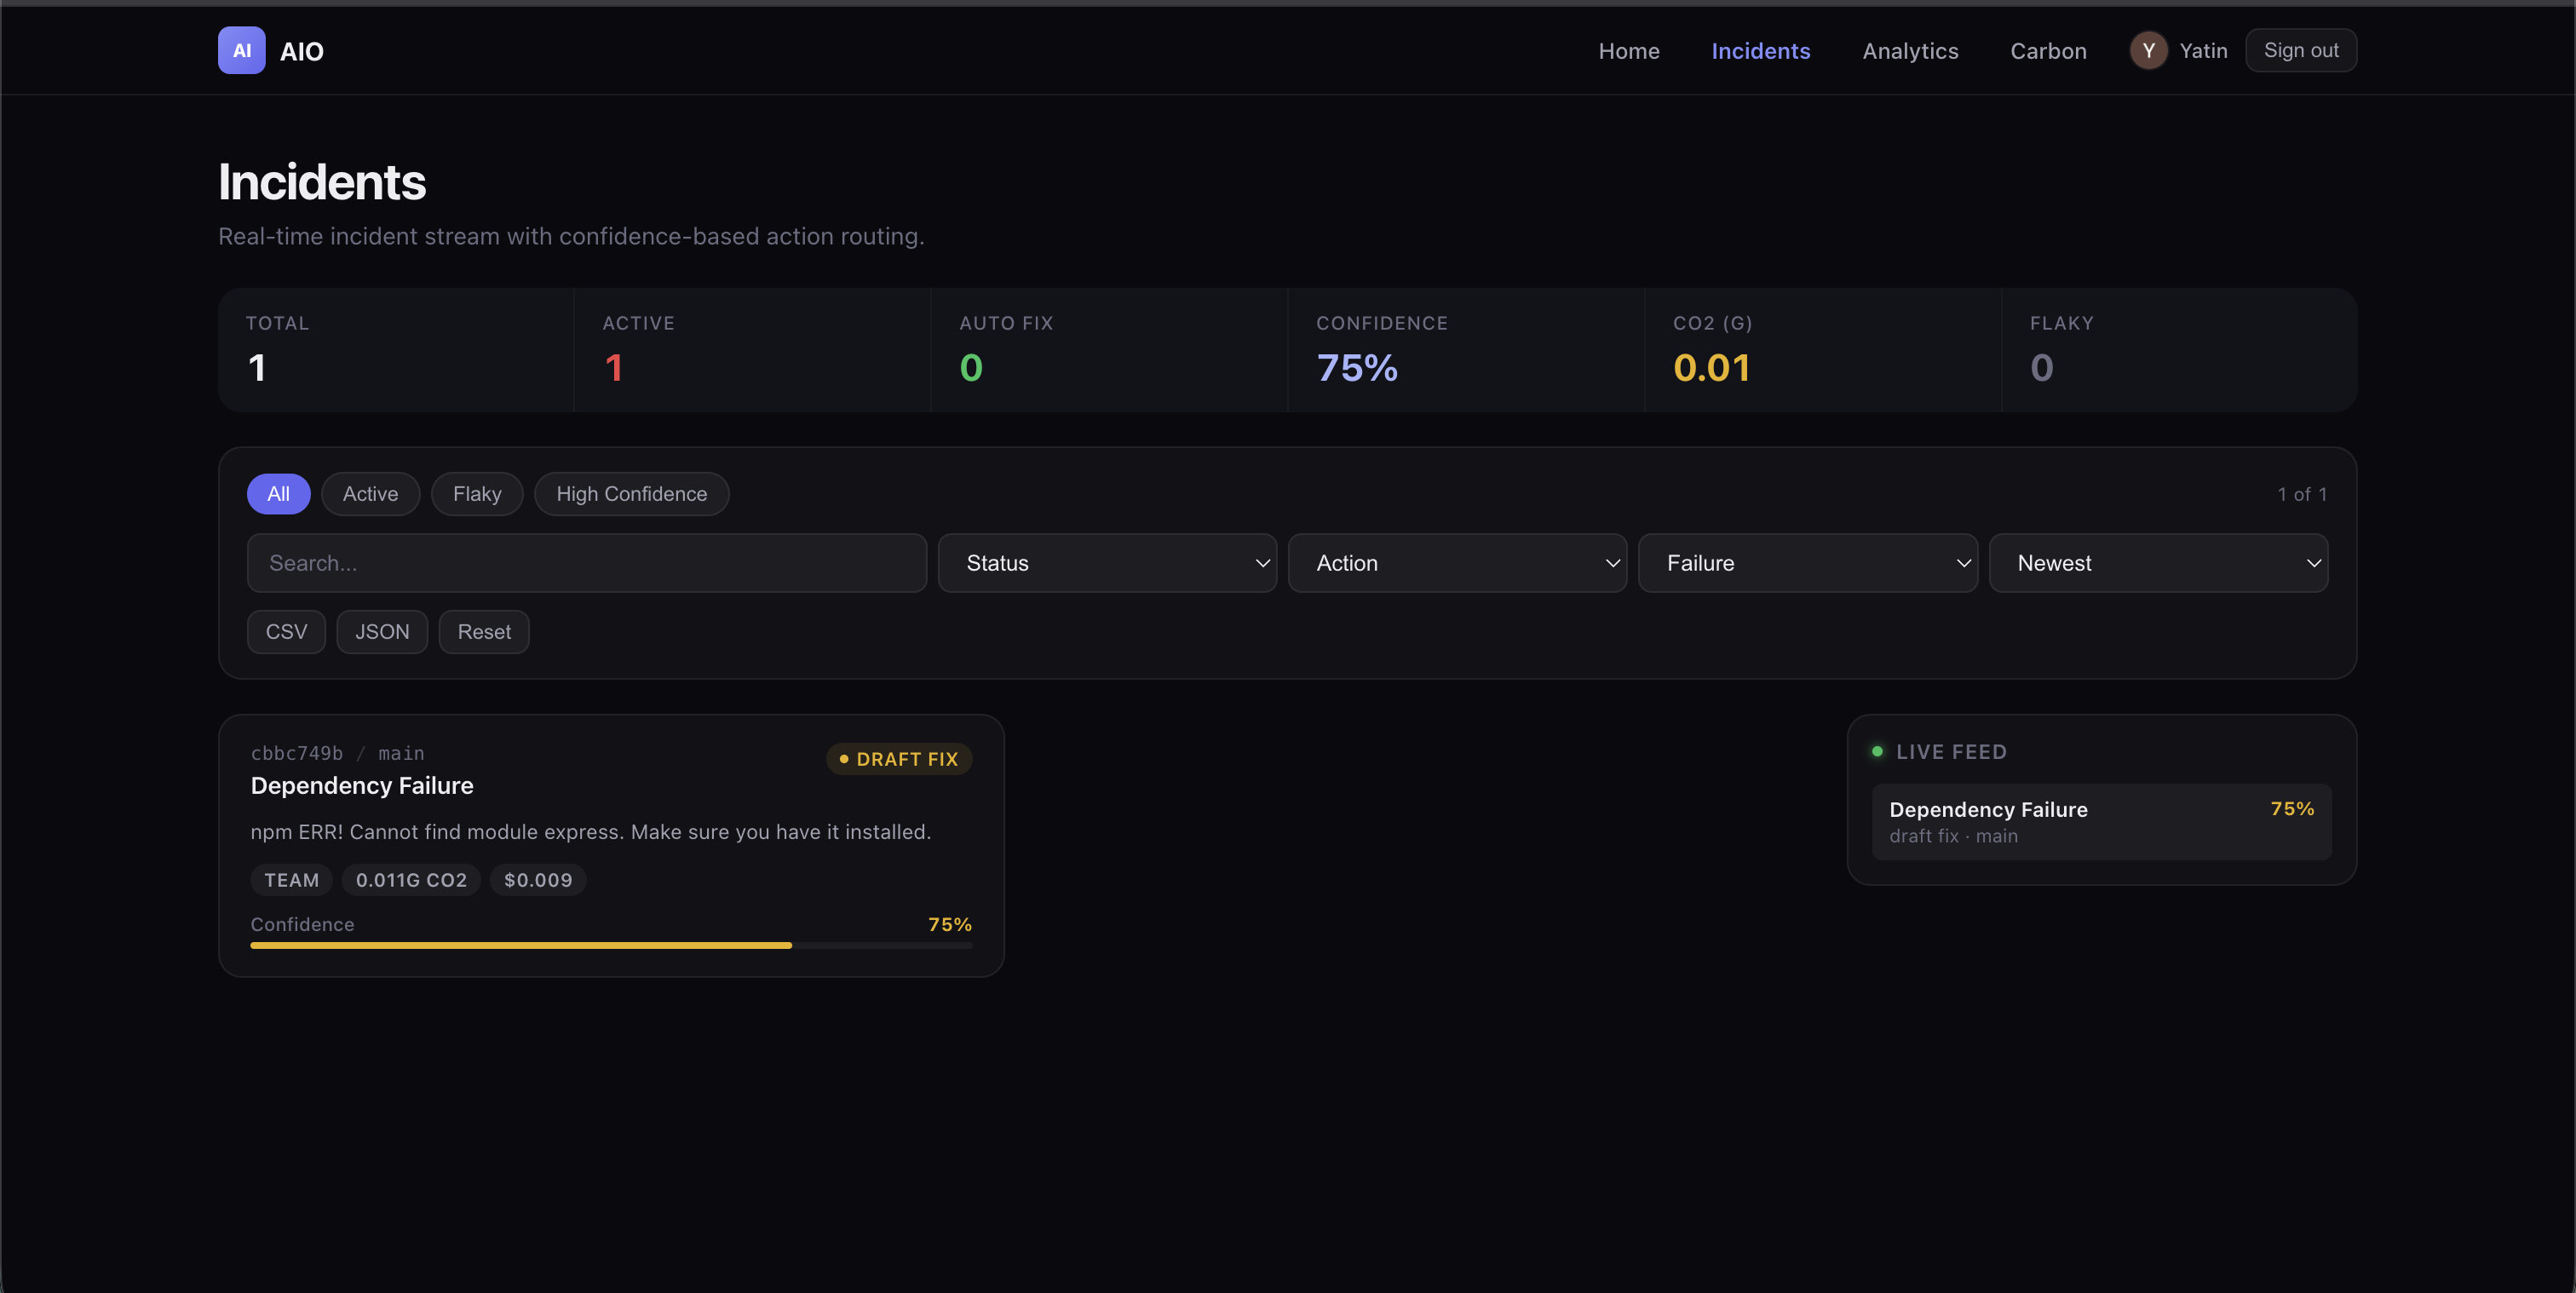
Task: Click the 0.011G CO2 tag chip
Action: tap(411, 880)
